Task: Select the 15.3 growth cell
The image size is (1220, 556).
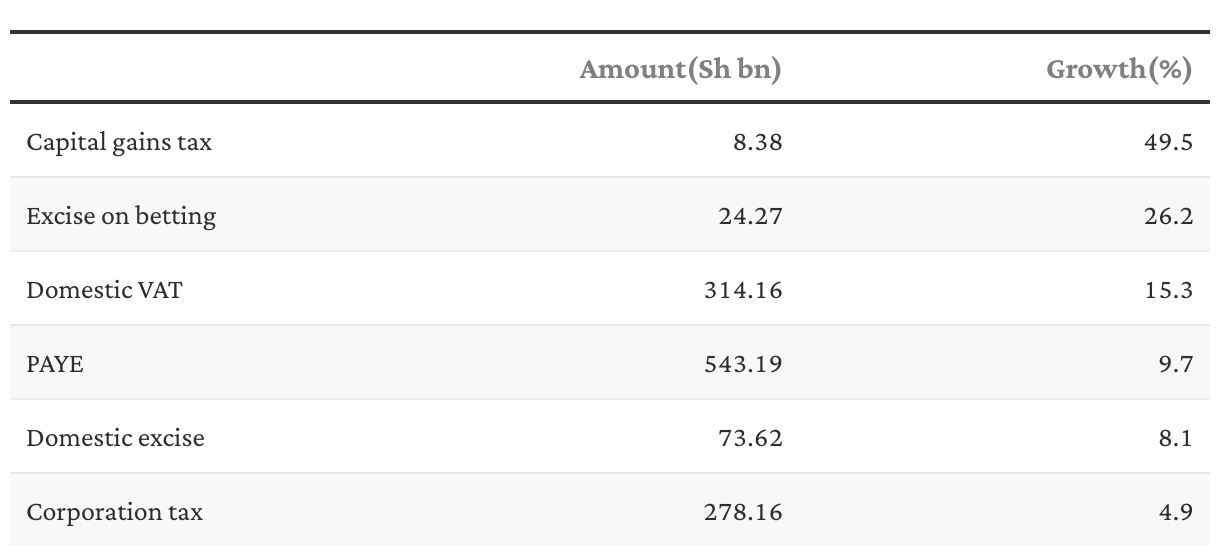Action: 1170,290
